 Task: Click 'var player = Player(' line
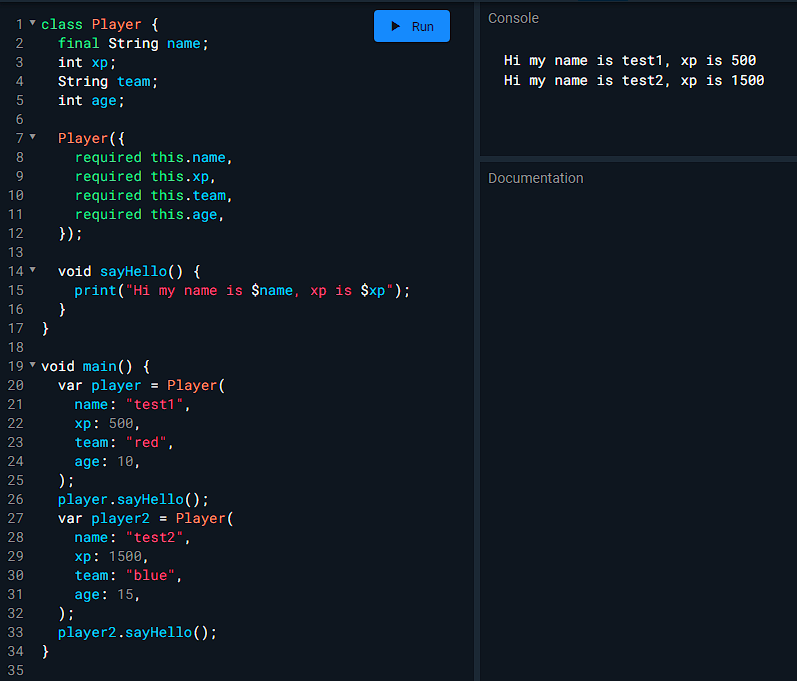pyautogui.click(x=141, y=386)
